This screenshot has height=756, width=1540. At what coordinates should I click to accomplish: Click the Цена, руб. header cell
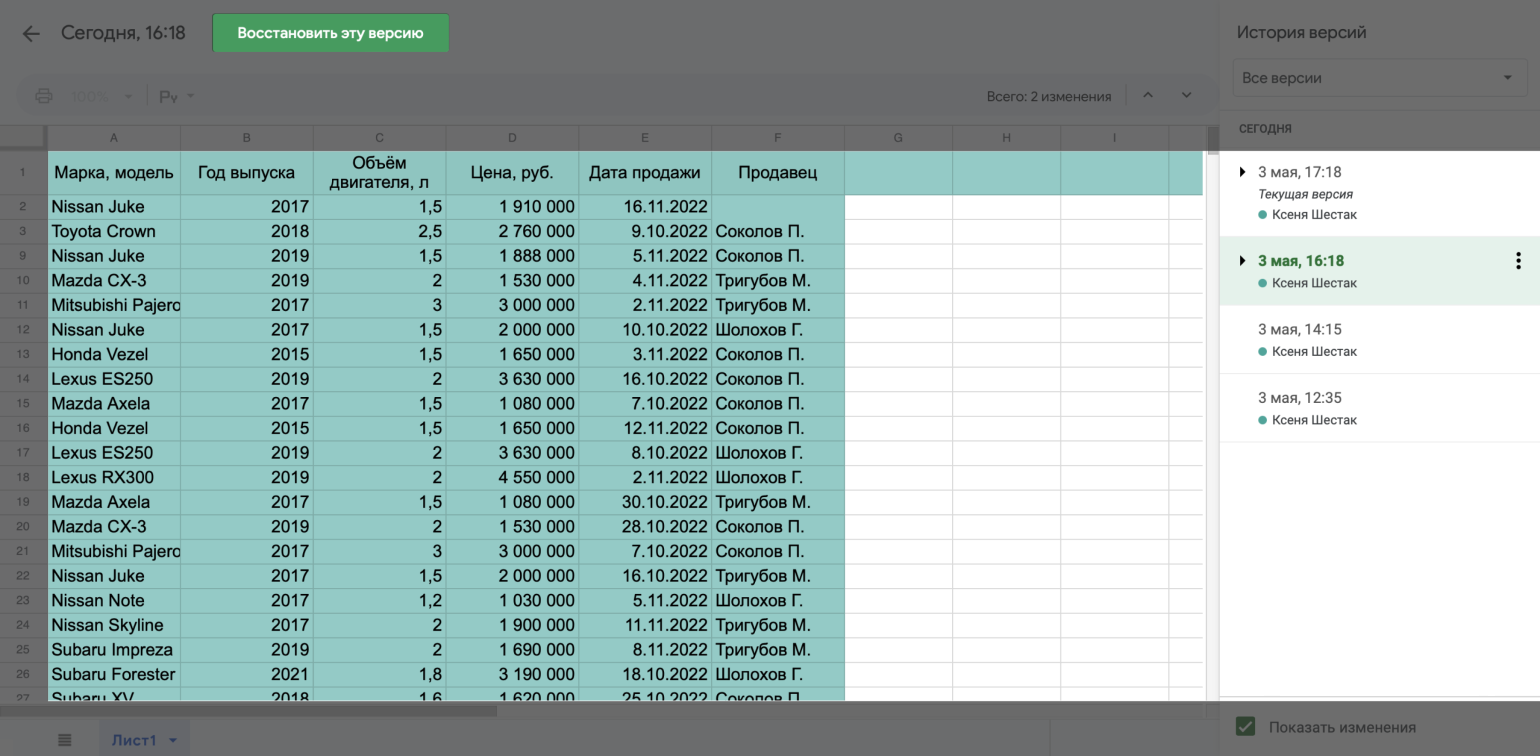tap(512, 173)
